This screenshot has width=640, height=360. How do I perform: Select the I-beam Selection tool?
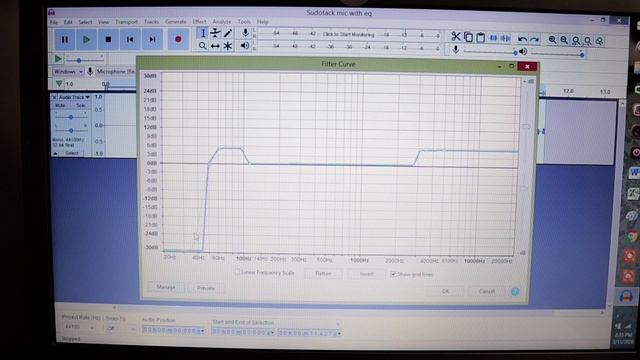pos(203,33)
